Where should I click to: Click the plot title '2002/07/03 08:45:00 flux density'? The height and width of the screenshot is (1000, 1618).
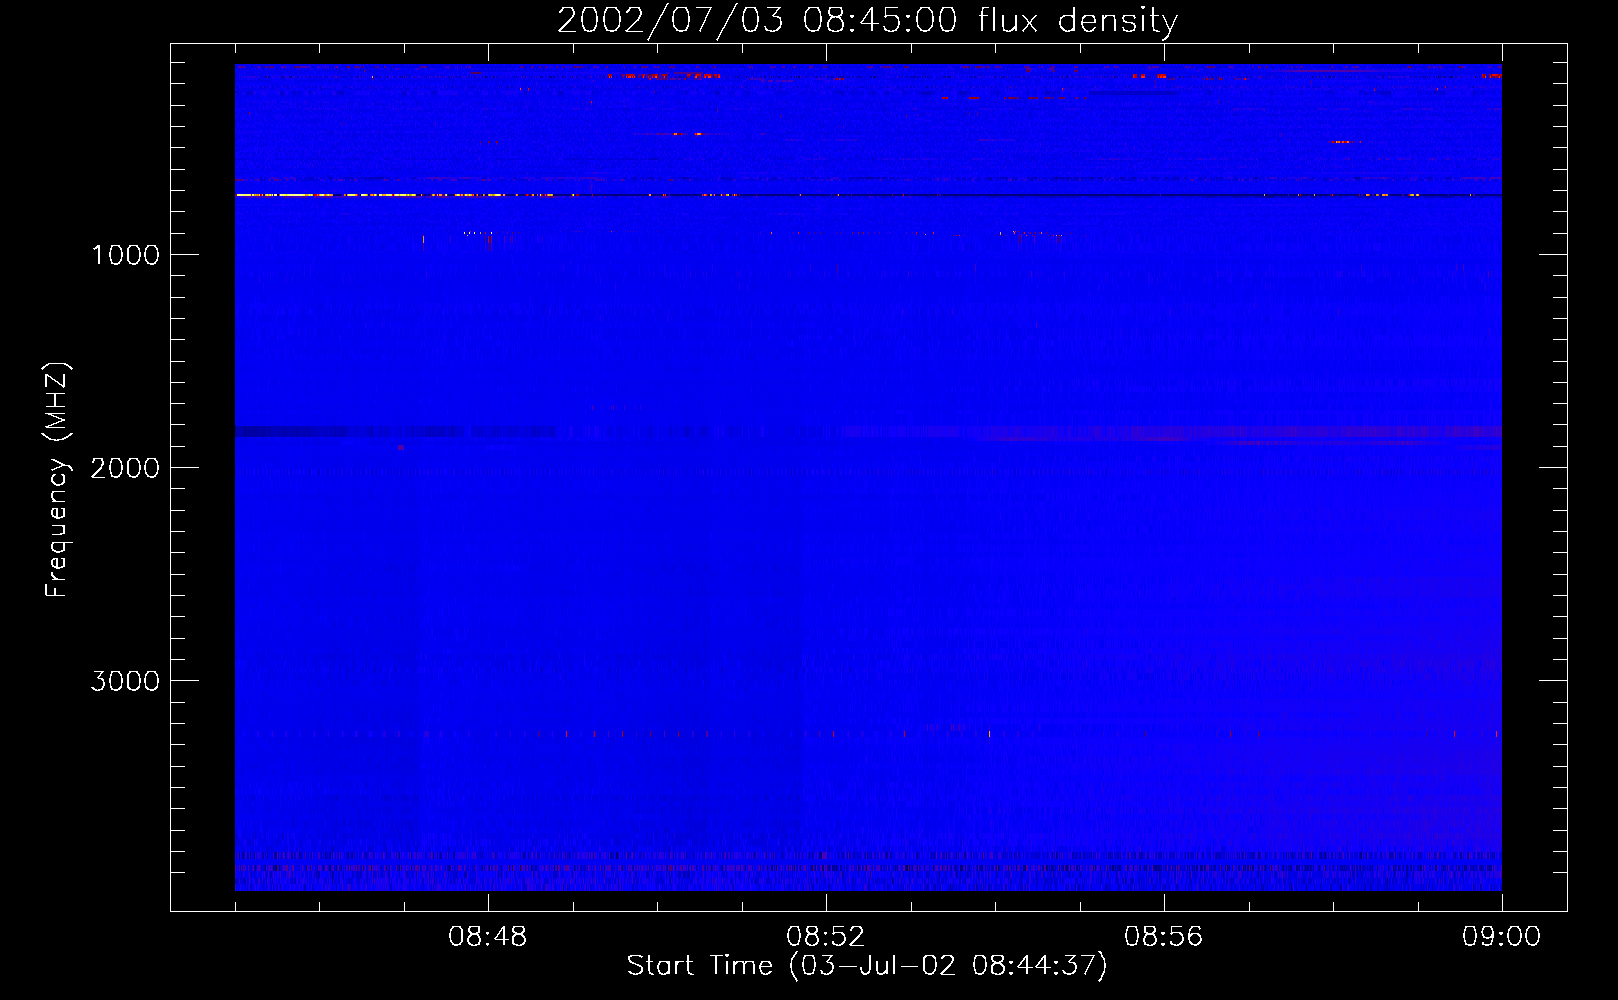(x=867, y=21)
